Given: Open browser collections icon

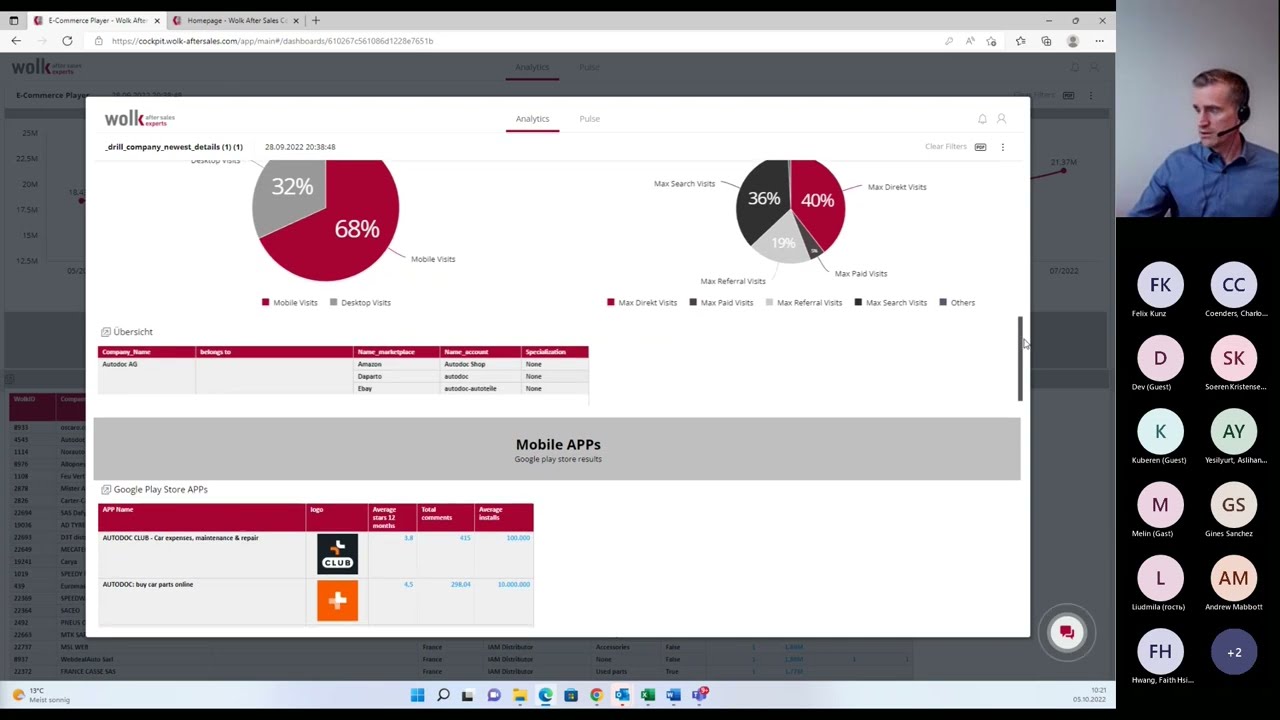Looking at the screenshot, I should (x=1046, y=41).
